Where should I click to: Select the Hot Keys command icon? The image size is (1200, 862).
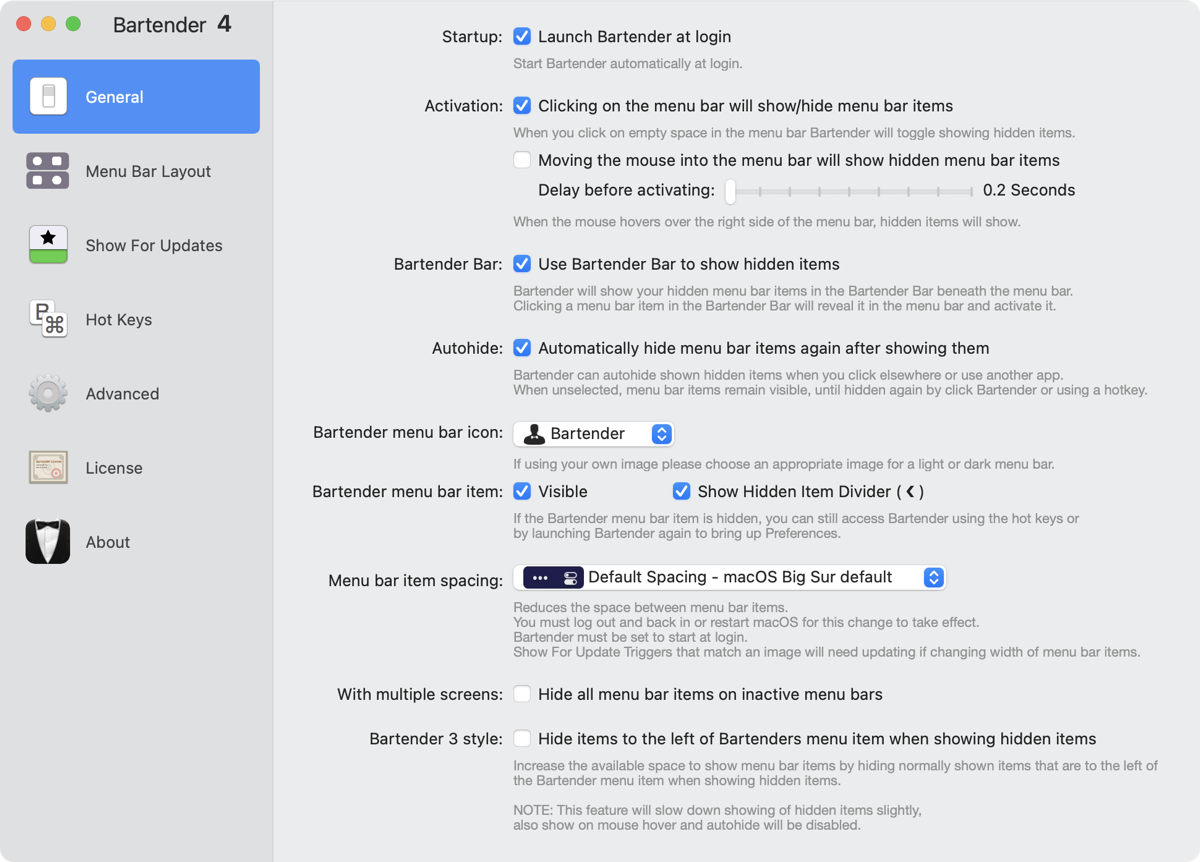[48, 319]
